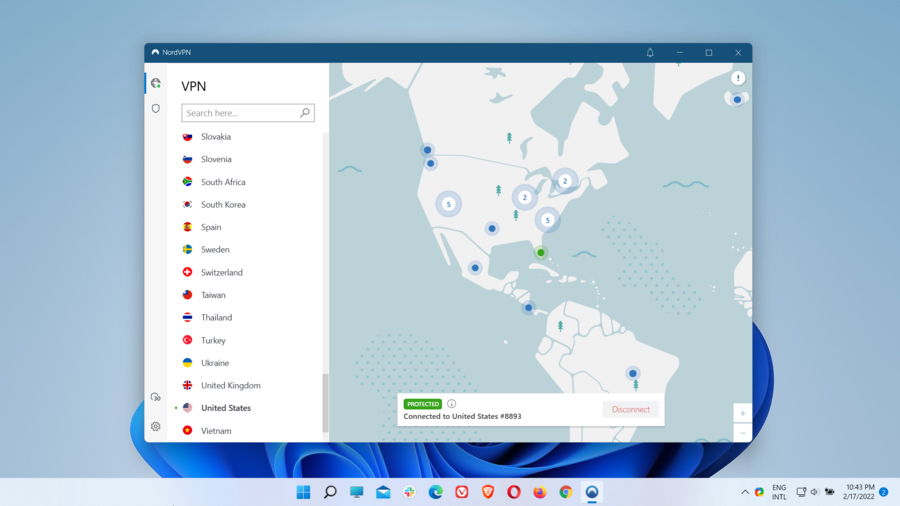Screen dimensions: 900x506
Task: Open NordVPN settings gear icon
Action: click(155, 426)
